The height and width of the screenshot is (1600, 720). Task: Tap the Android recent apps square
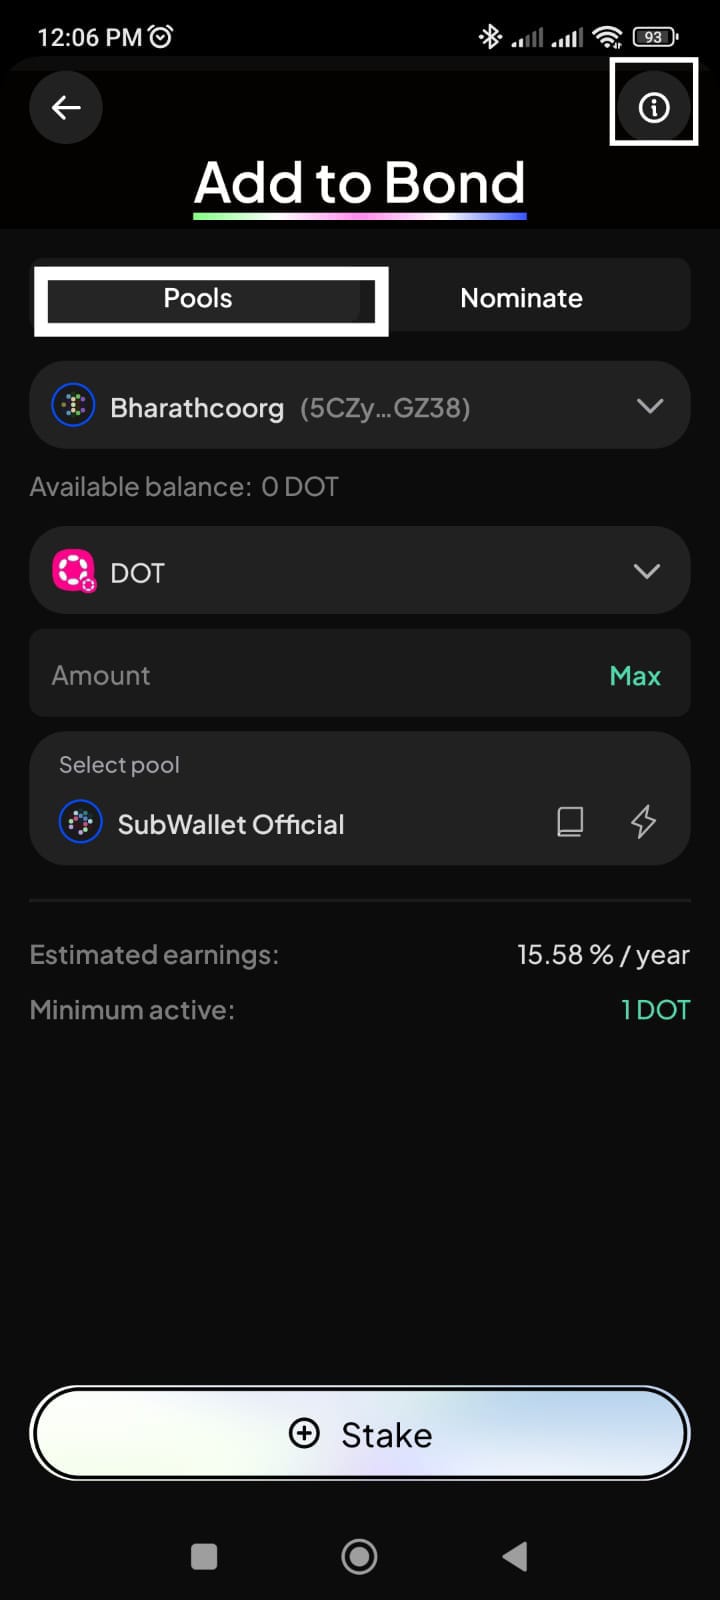[204, 1556]
